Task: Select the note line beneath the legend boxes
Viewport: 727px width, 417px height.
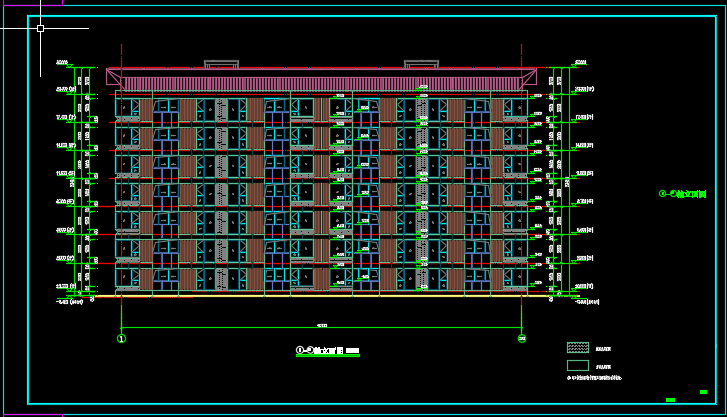Action: (594, 378)
